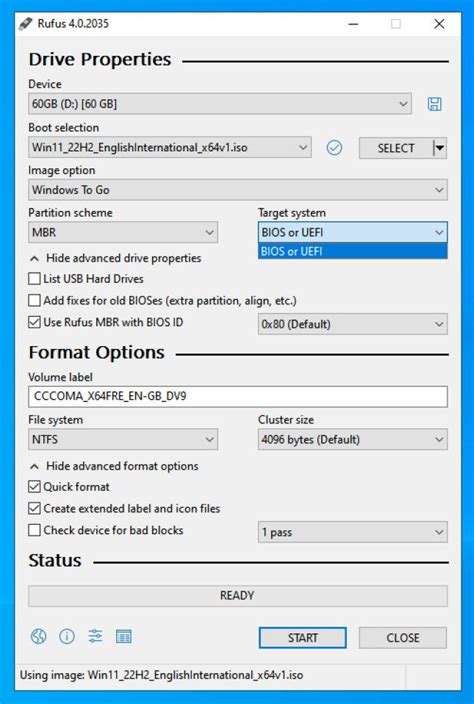Open the About info icon

pos(67,636)
